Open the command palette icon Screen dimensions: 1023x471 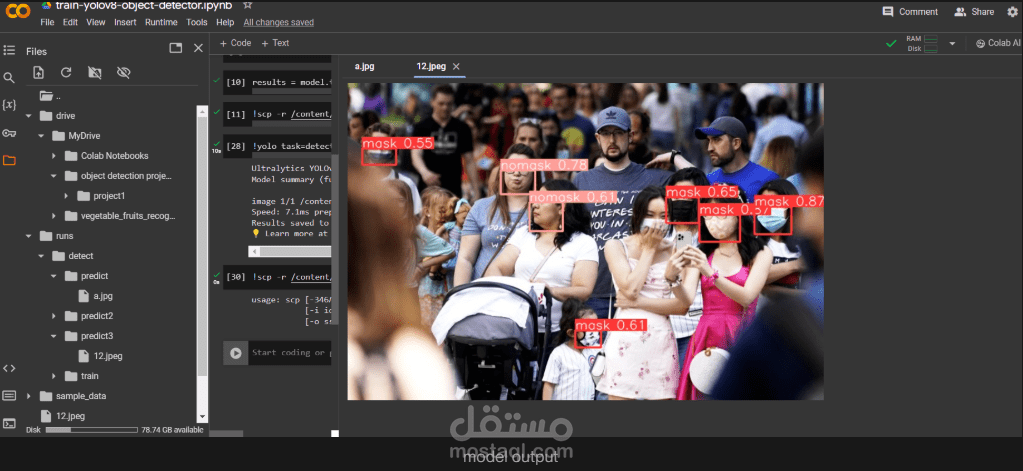[x=9, y=395]
